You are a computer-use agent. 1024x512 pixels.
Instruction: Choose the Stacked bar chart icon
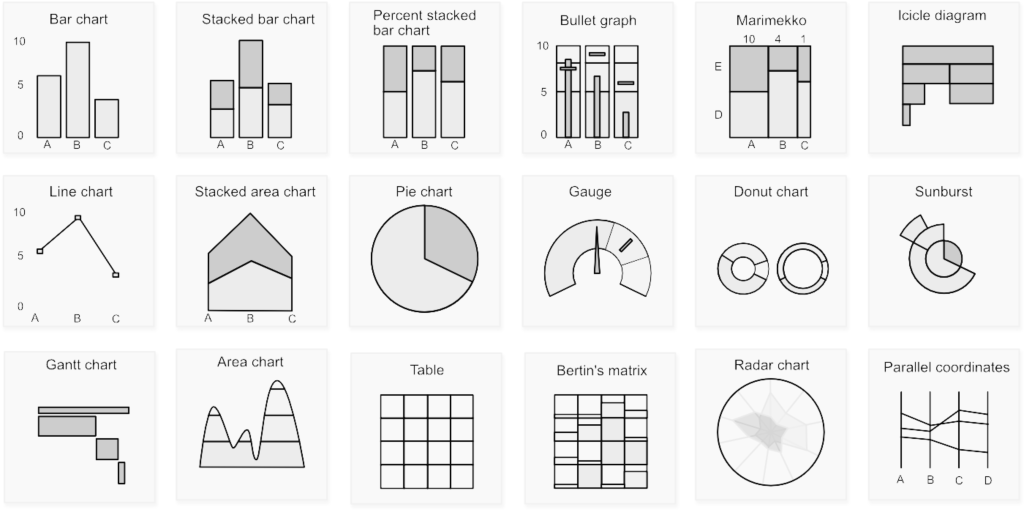click(x=250, y=90)
